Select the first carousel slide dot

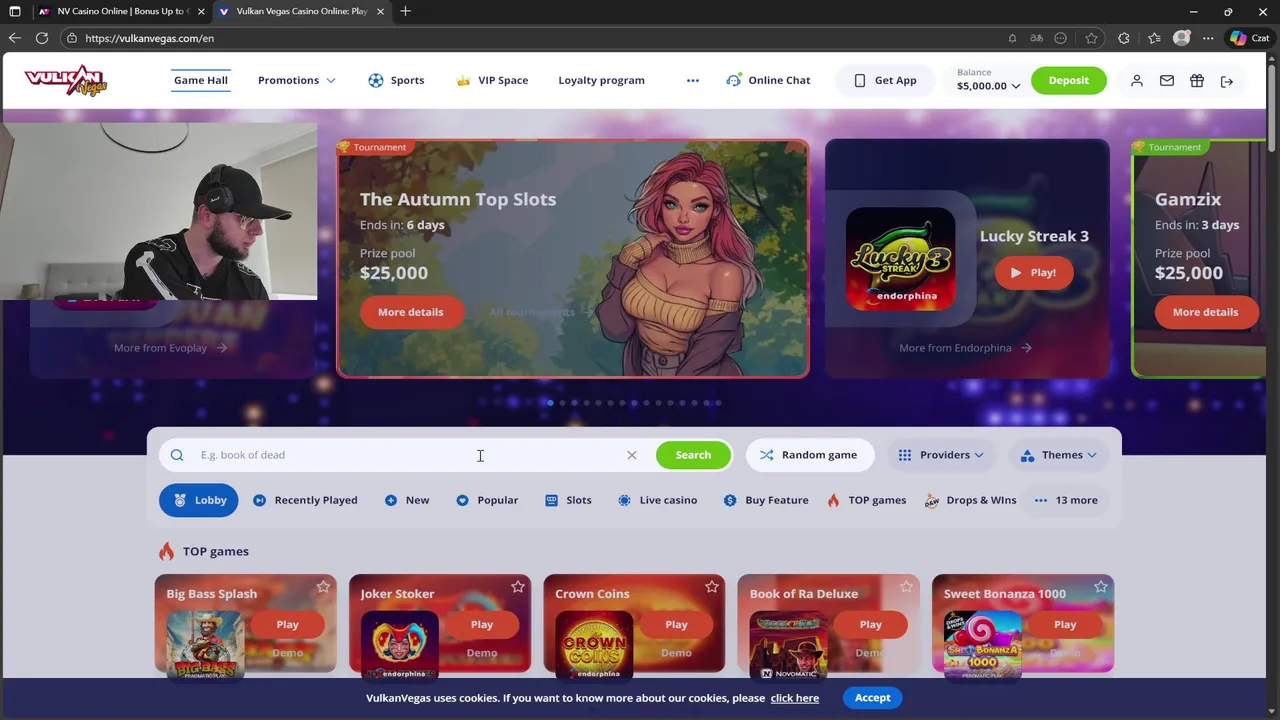click(x=550, y=403)
